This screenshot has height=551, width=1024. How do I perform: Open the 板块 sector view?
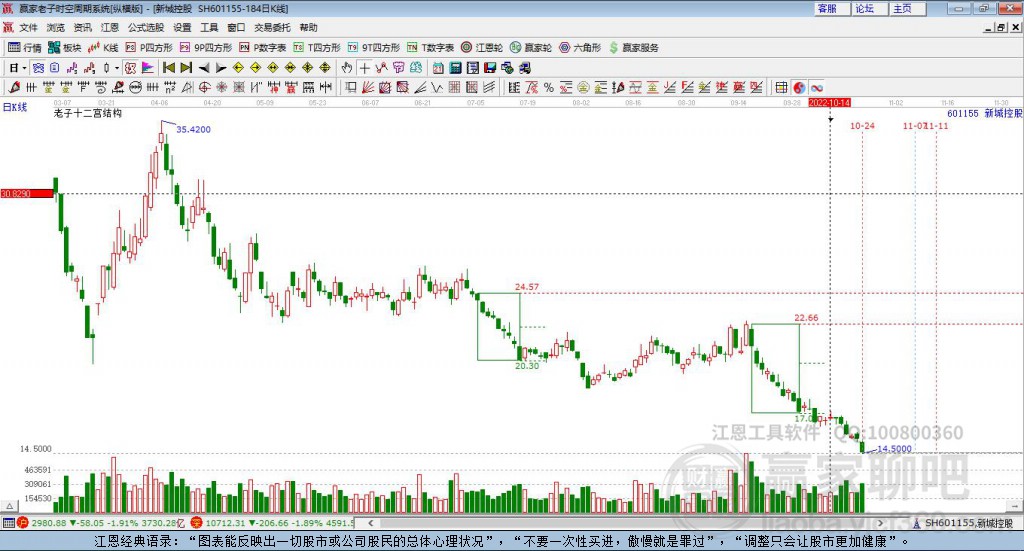pos(64,48)
